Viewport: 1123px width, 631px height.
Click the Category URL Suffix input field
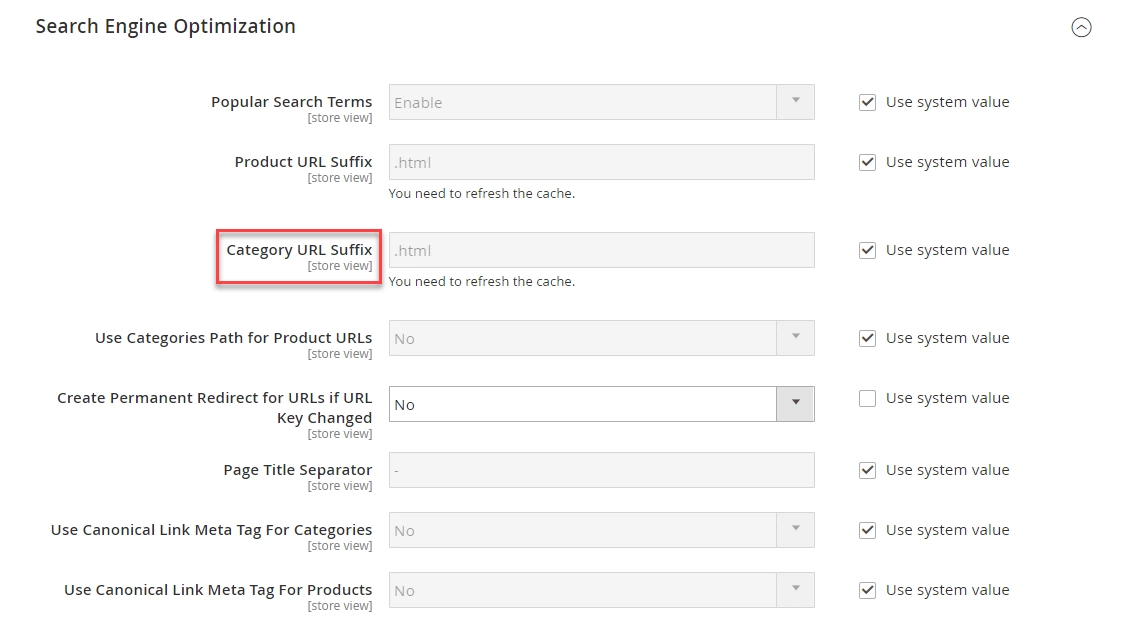pyautogui.click(x=602, y=250)
